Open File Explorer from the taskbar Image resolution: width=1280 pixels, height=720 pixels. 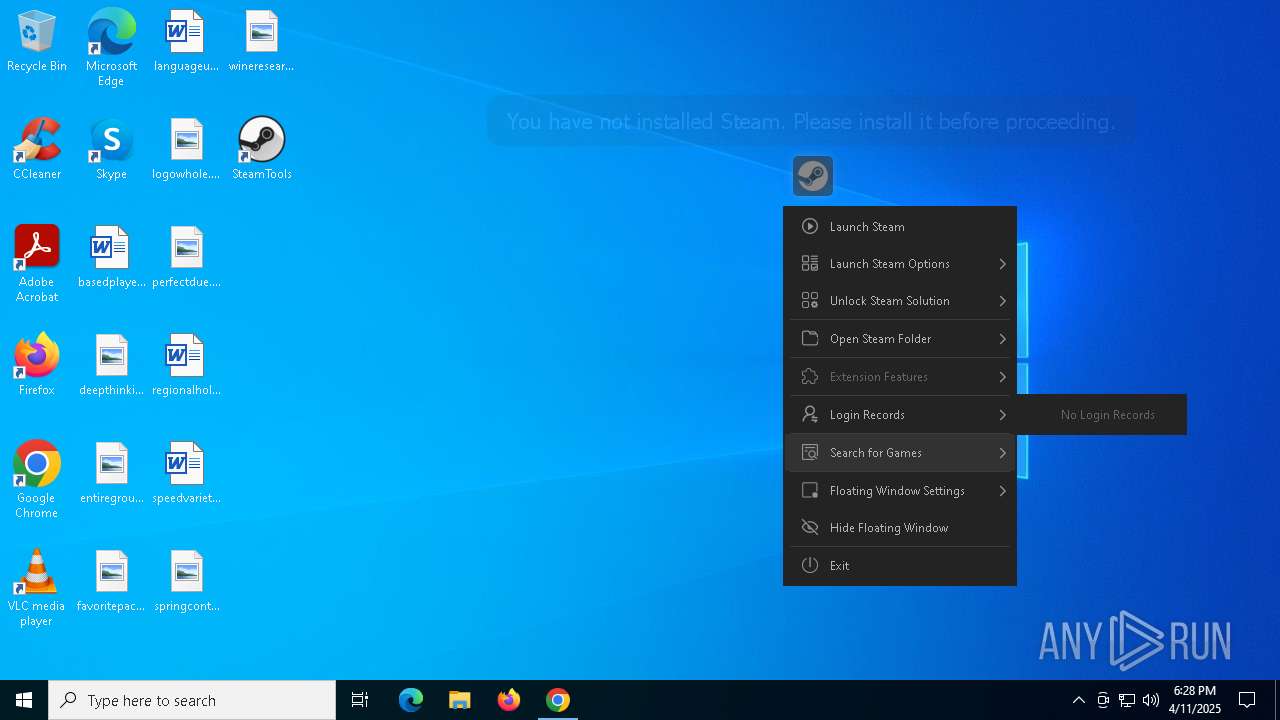pos(459,700)
